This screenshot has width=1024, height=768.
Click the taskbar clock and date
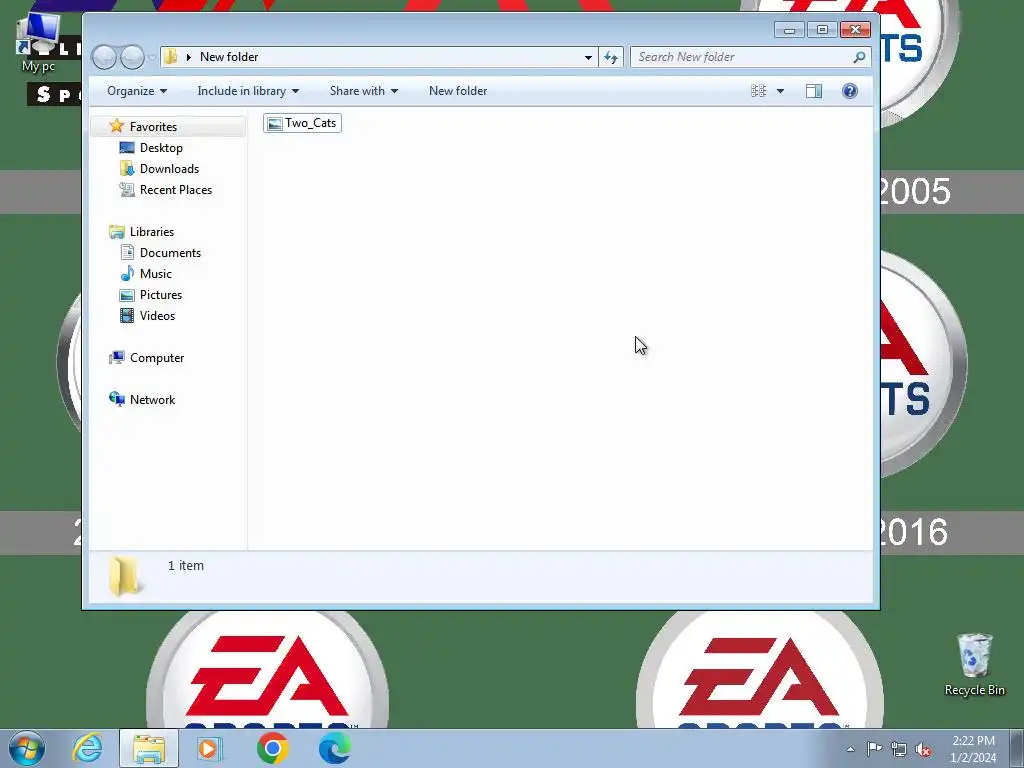tap(972, 749)
